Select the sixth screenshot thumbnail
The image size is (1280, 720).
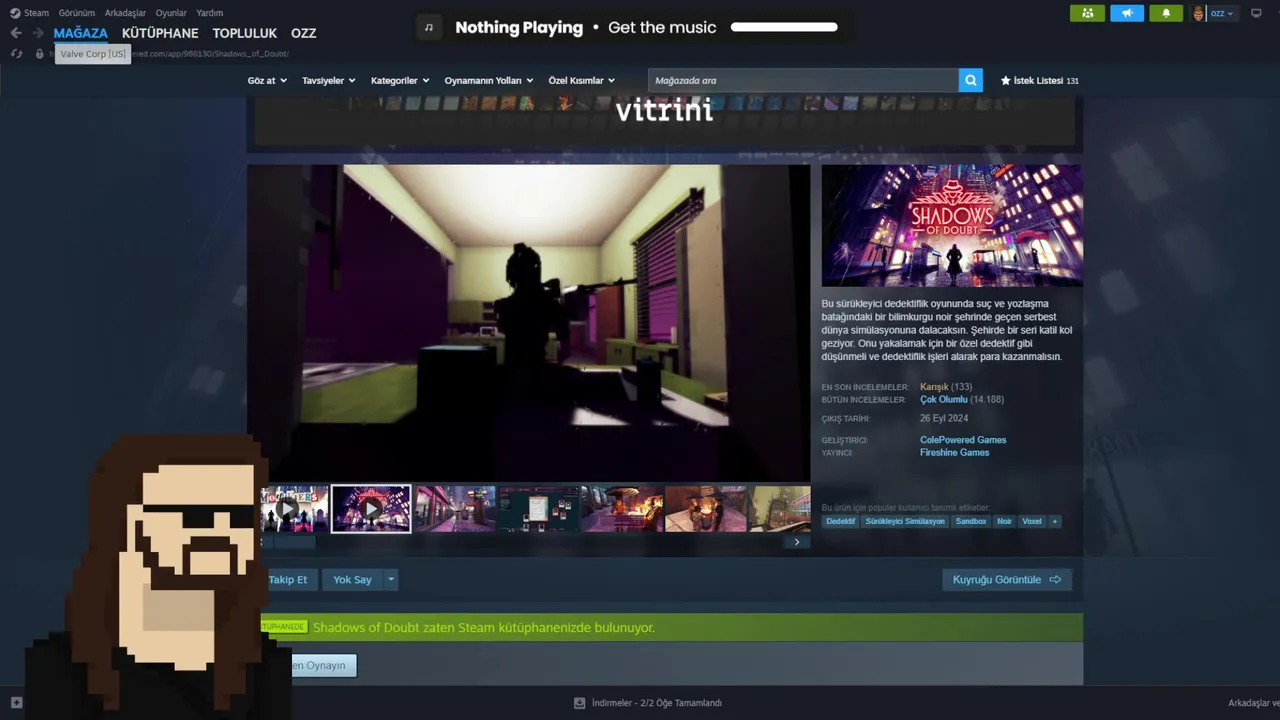[705, 509]
